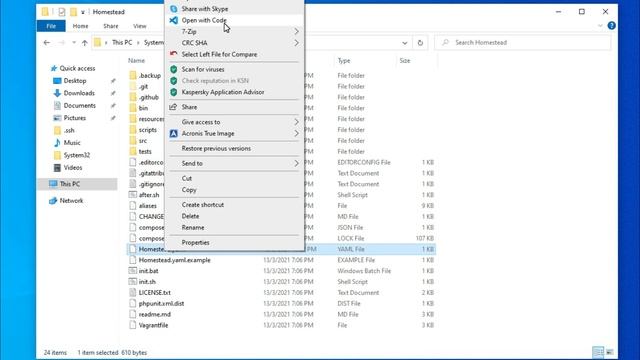Open the .ssh folder in sidebar
The width and height of the screenshot is (640, 360).
69,130
